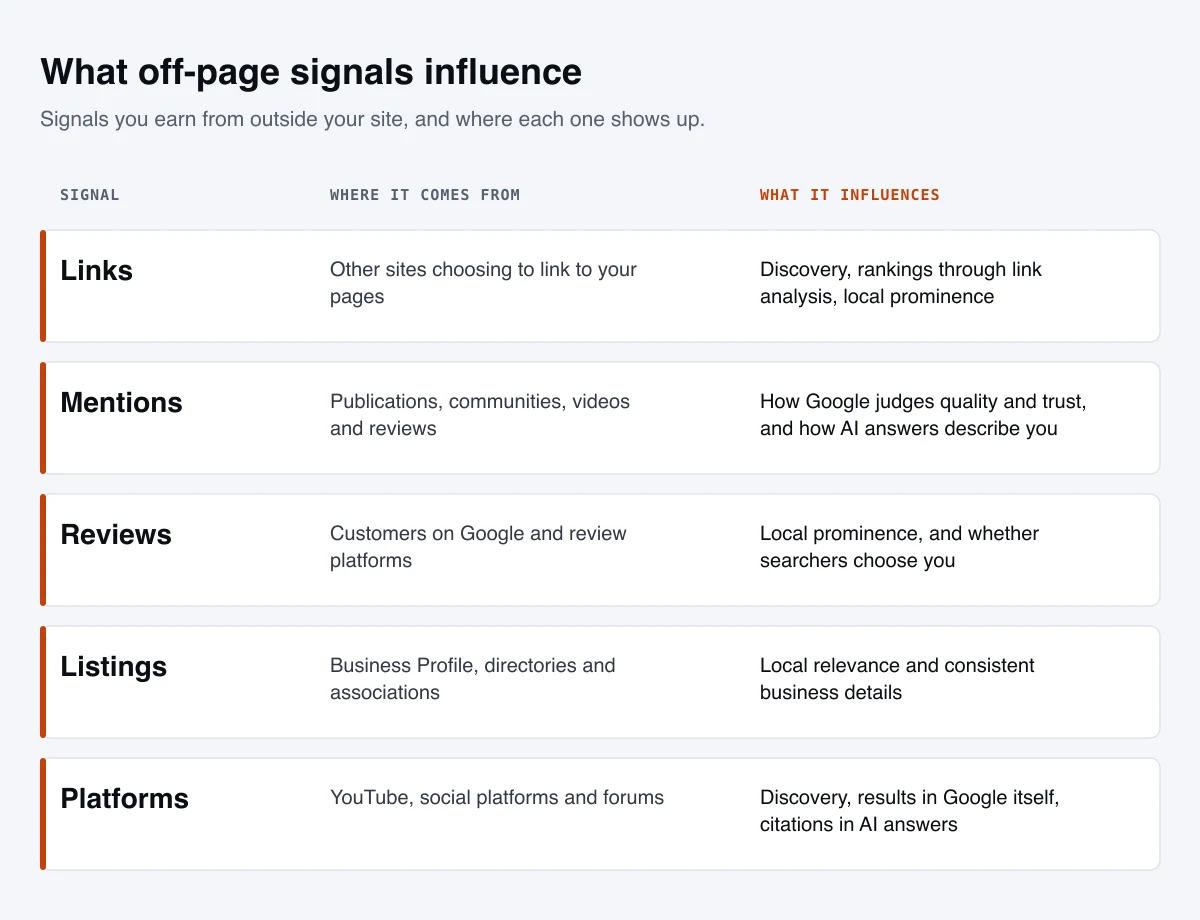
Task: Click the 'WHERE IT COMES FROM' column header
Action: [x=425, y=195]
